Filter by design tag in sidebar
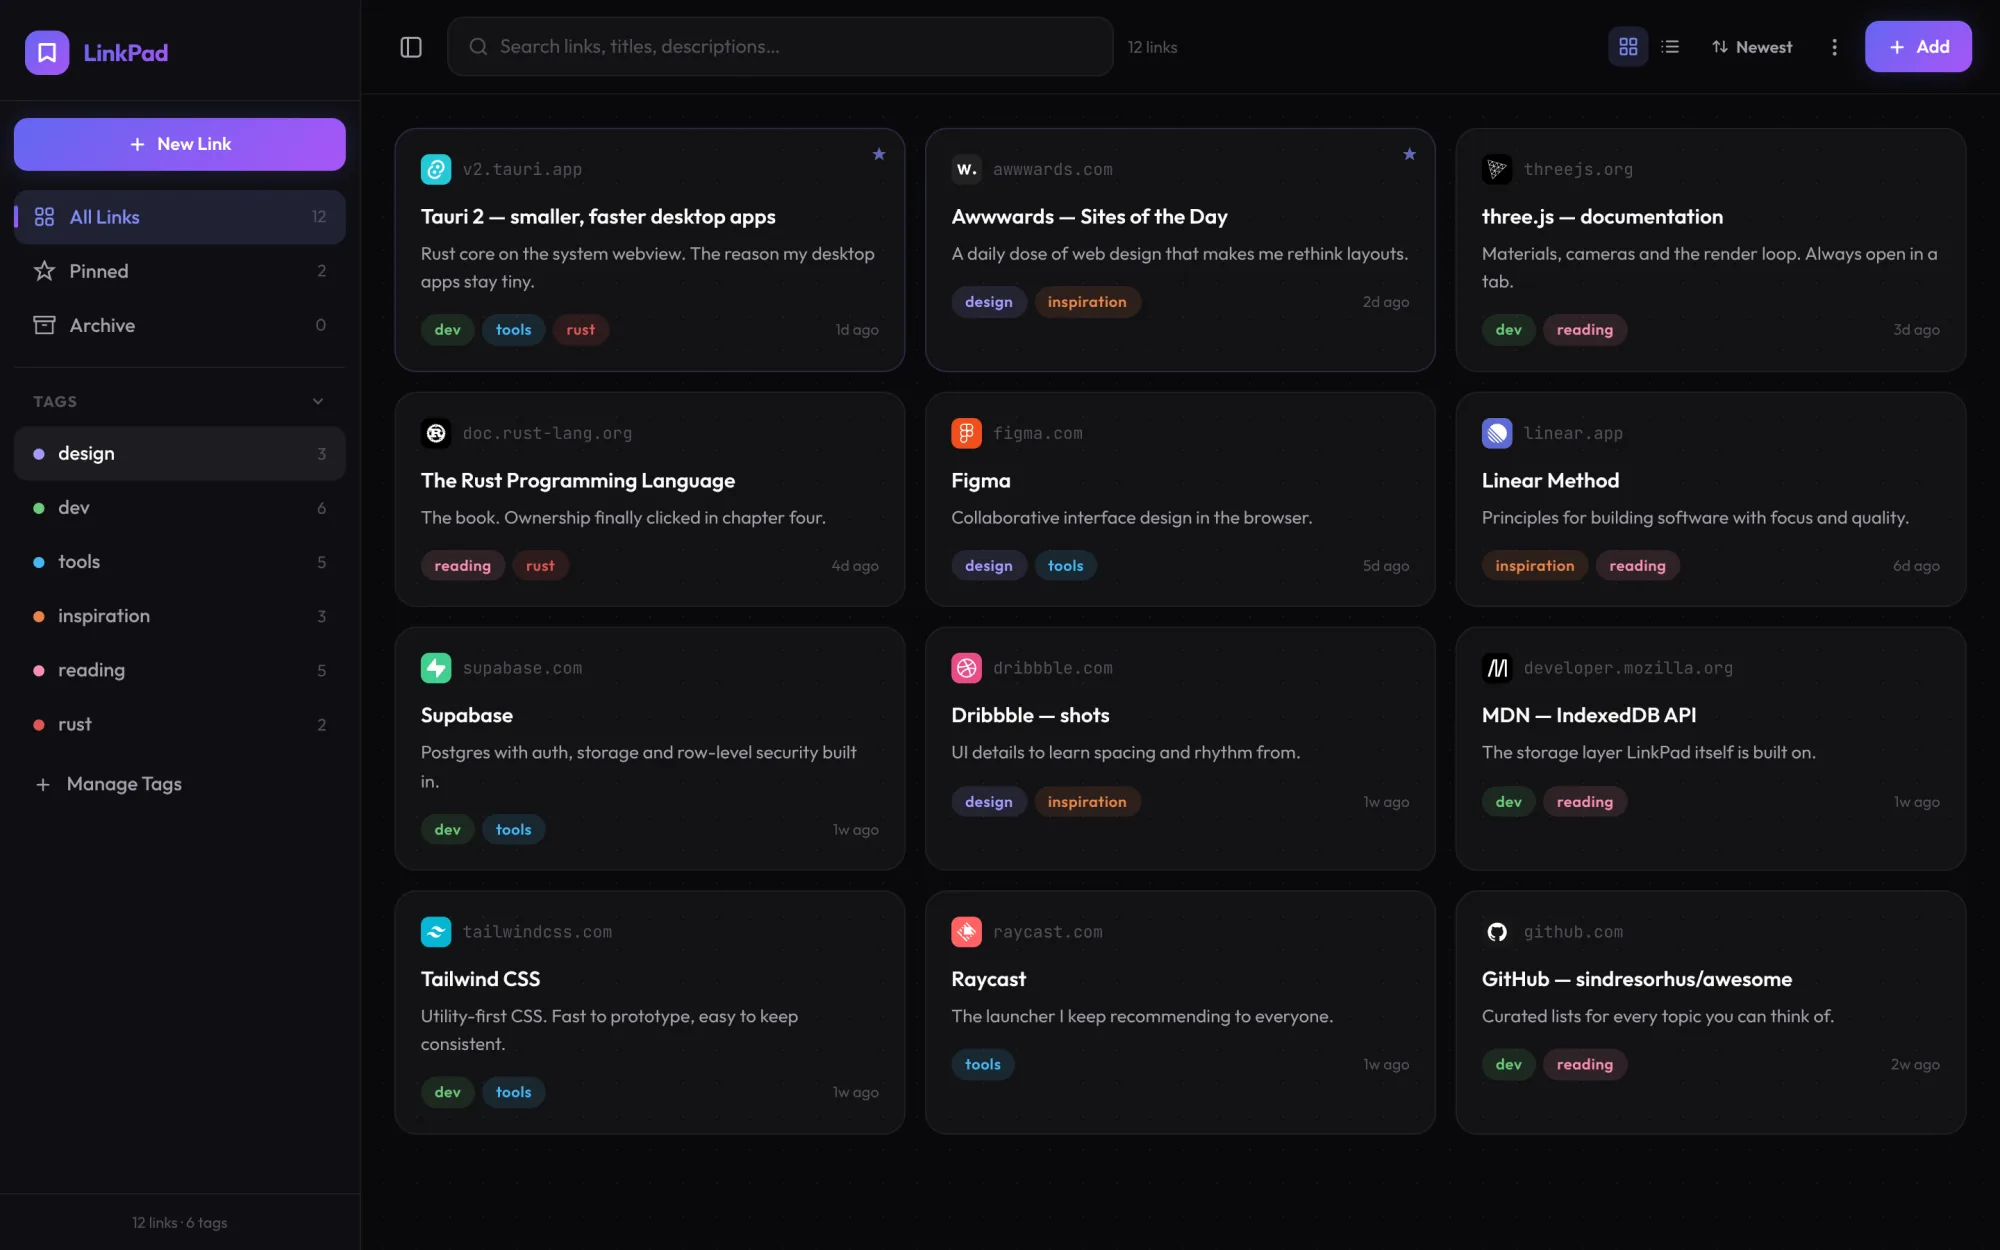This screenshot has width=2000, height=1250. [x=180, y=454]
